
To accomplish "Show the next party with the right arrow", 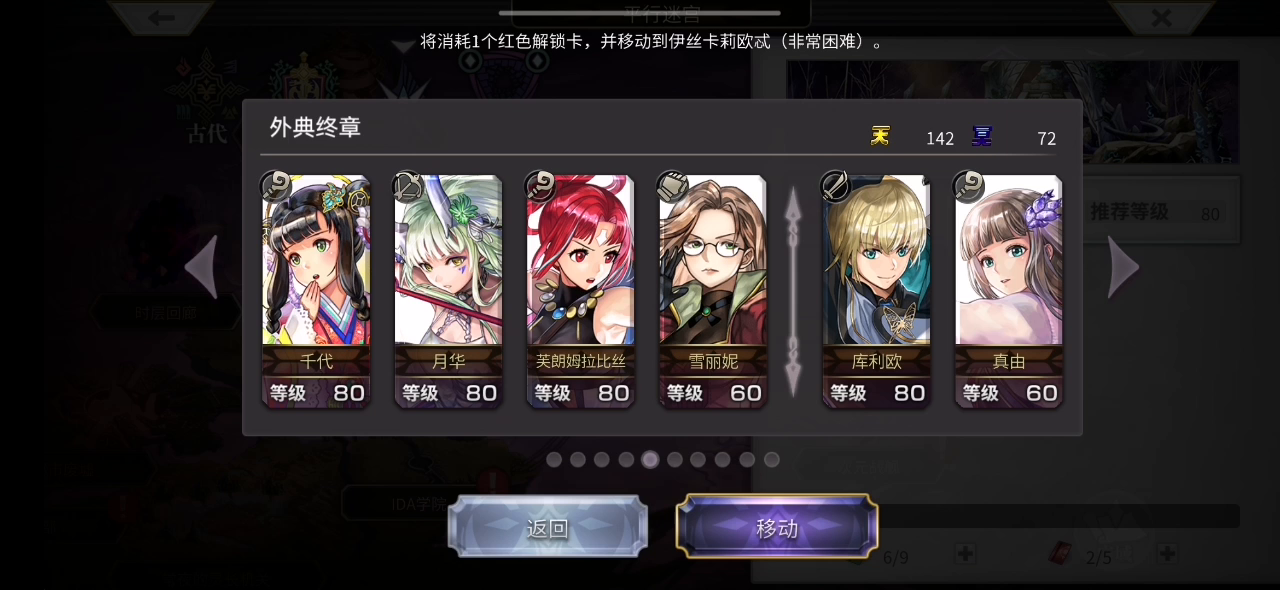I will [x=1123, y=267].
